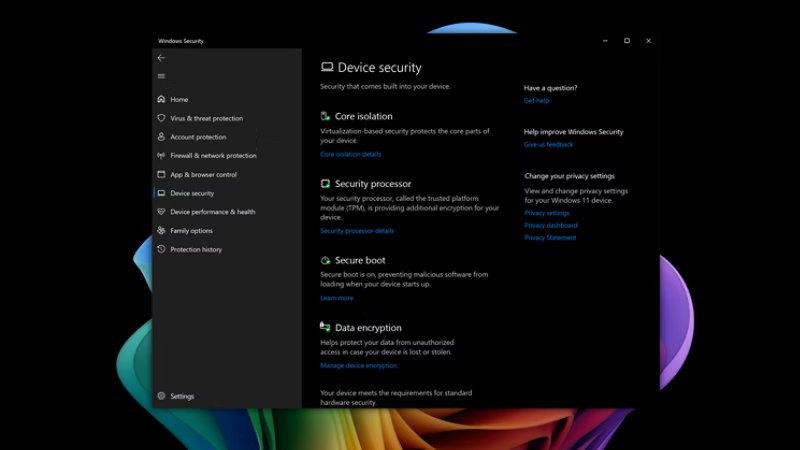Open Core isolation details link

pyautogui.click(x=351, y=154)
